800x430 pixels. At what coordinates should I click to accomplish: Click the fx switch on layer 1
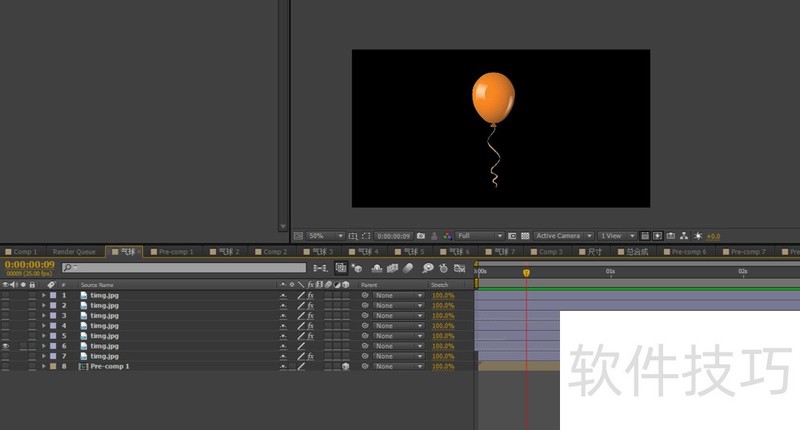coord(311,296)
